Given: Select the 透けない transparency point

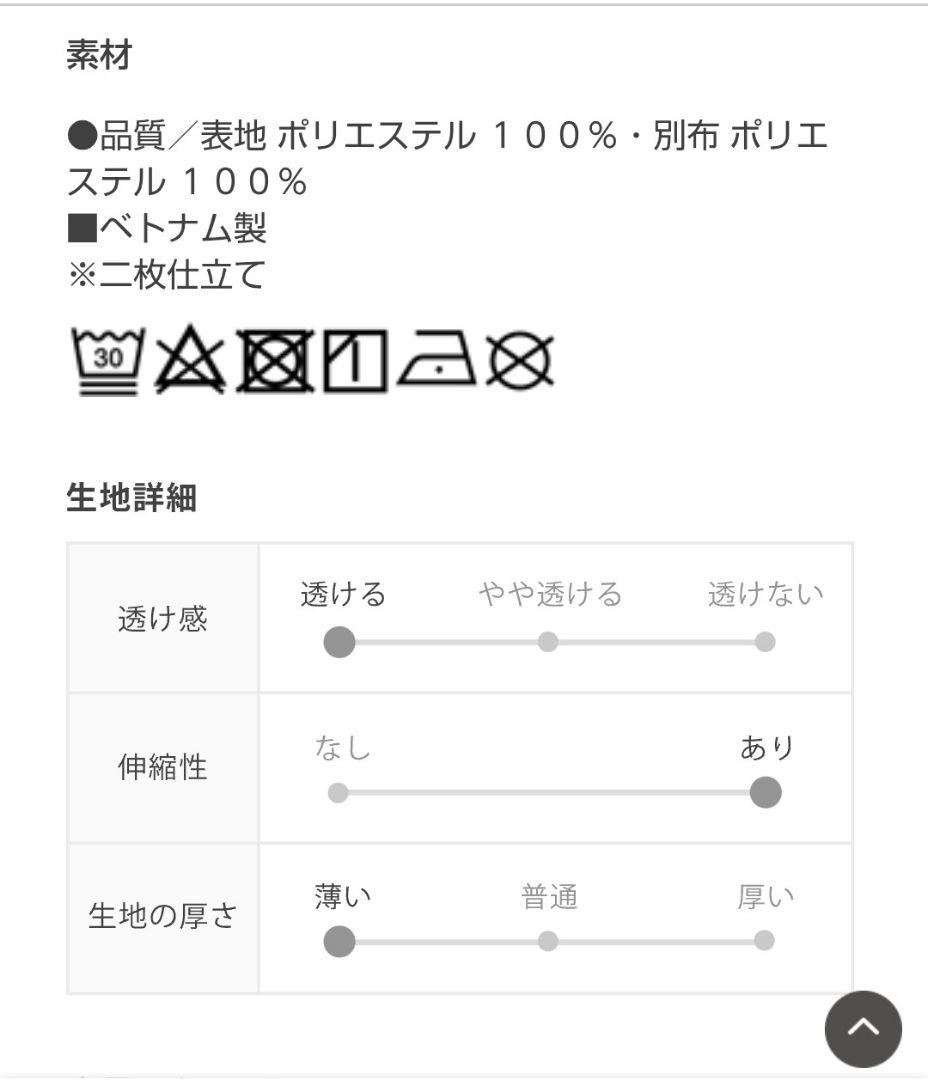Looking at the screenshot, I should pos(765,642).
